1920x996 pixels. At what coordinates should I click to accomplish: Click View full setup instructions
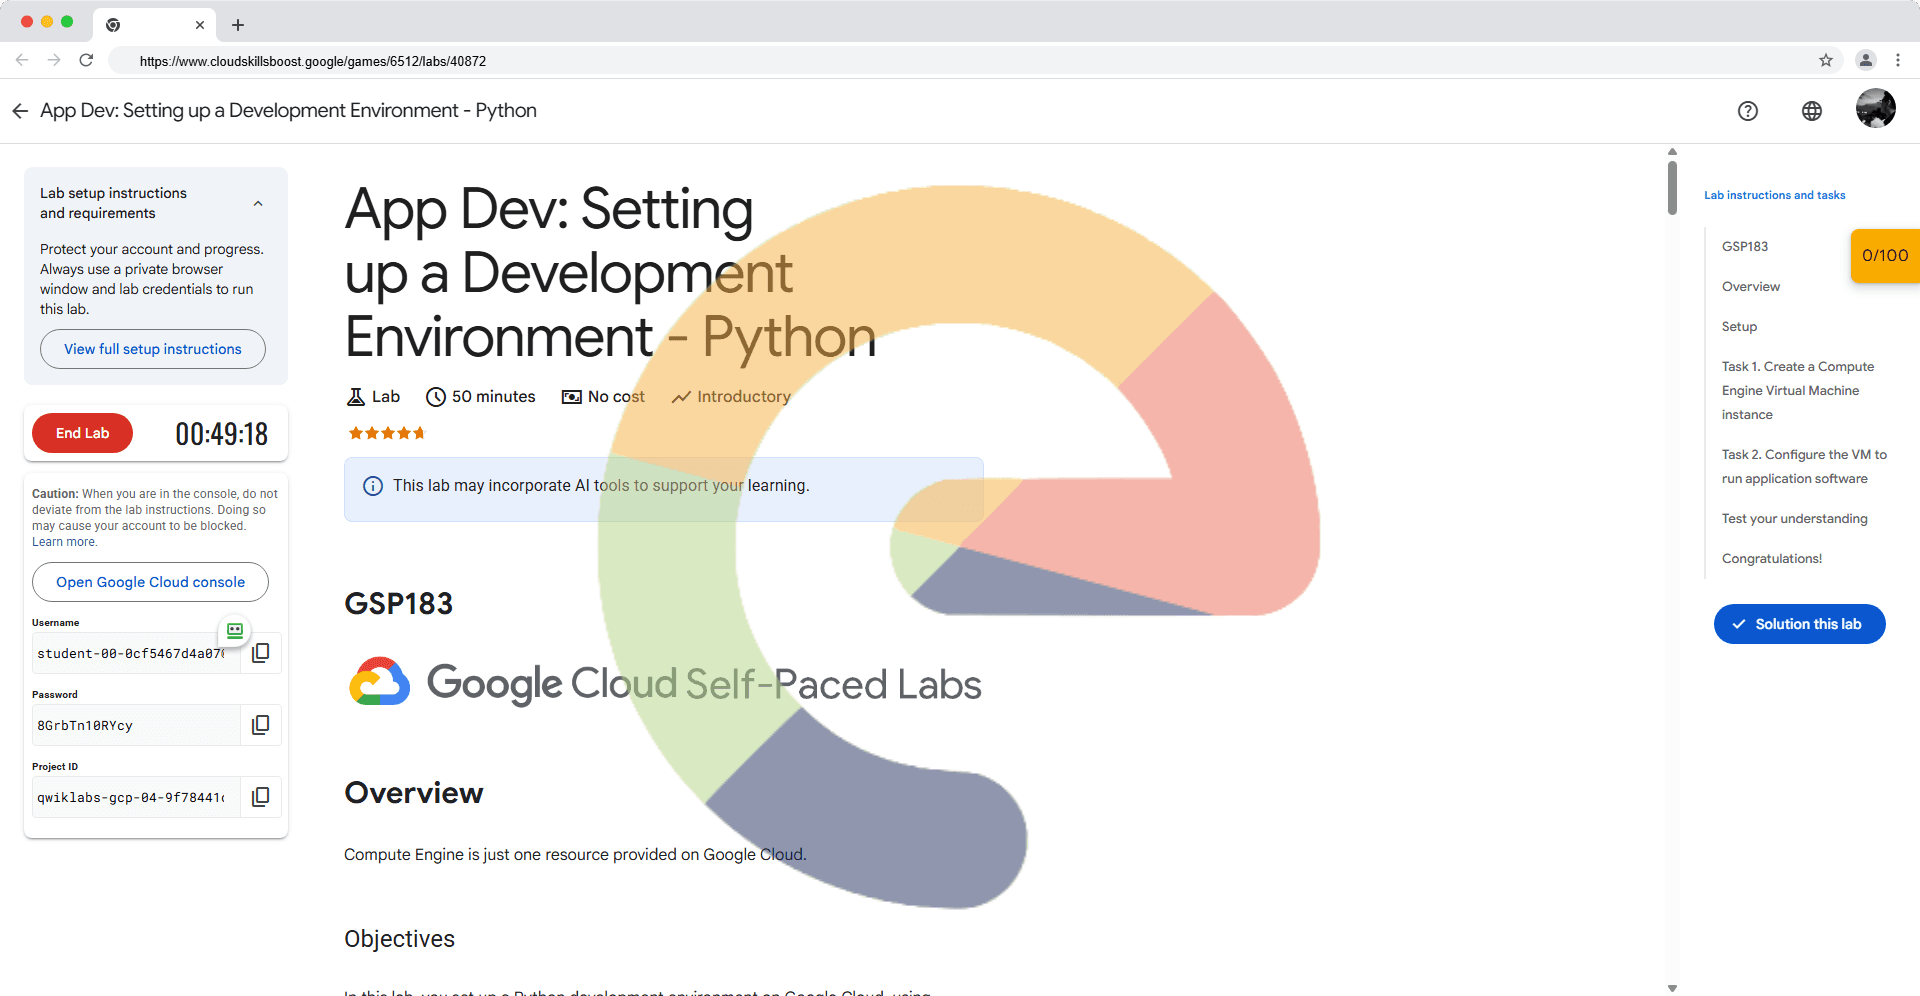click(x=153, y=349)
